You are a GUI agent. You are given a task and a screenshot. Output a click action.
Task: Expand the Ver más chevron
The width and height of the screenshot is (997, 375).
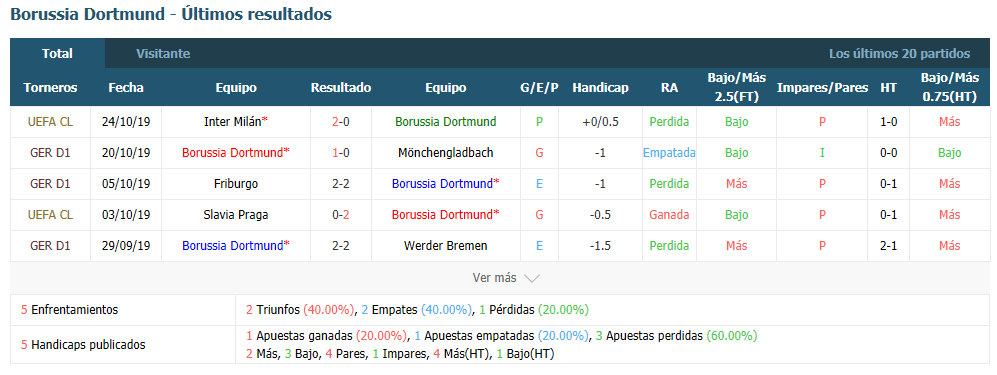coord(532,278)
